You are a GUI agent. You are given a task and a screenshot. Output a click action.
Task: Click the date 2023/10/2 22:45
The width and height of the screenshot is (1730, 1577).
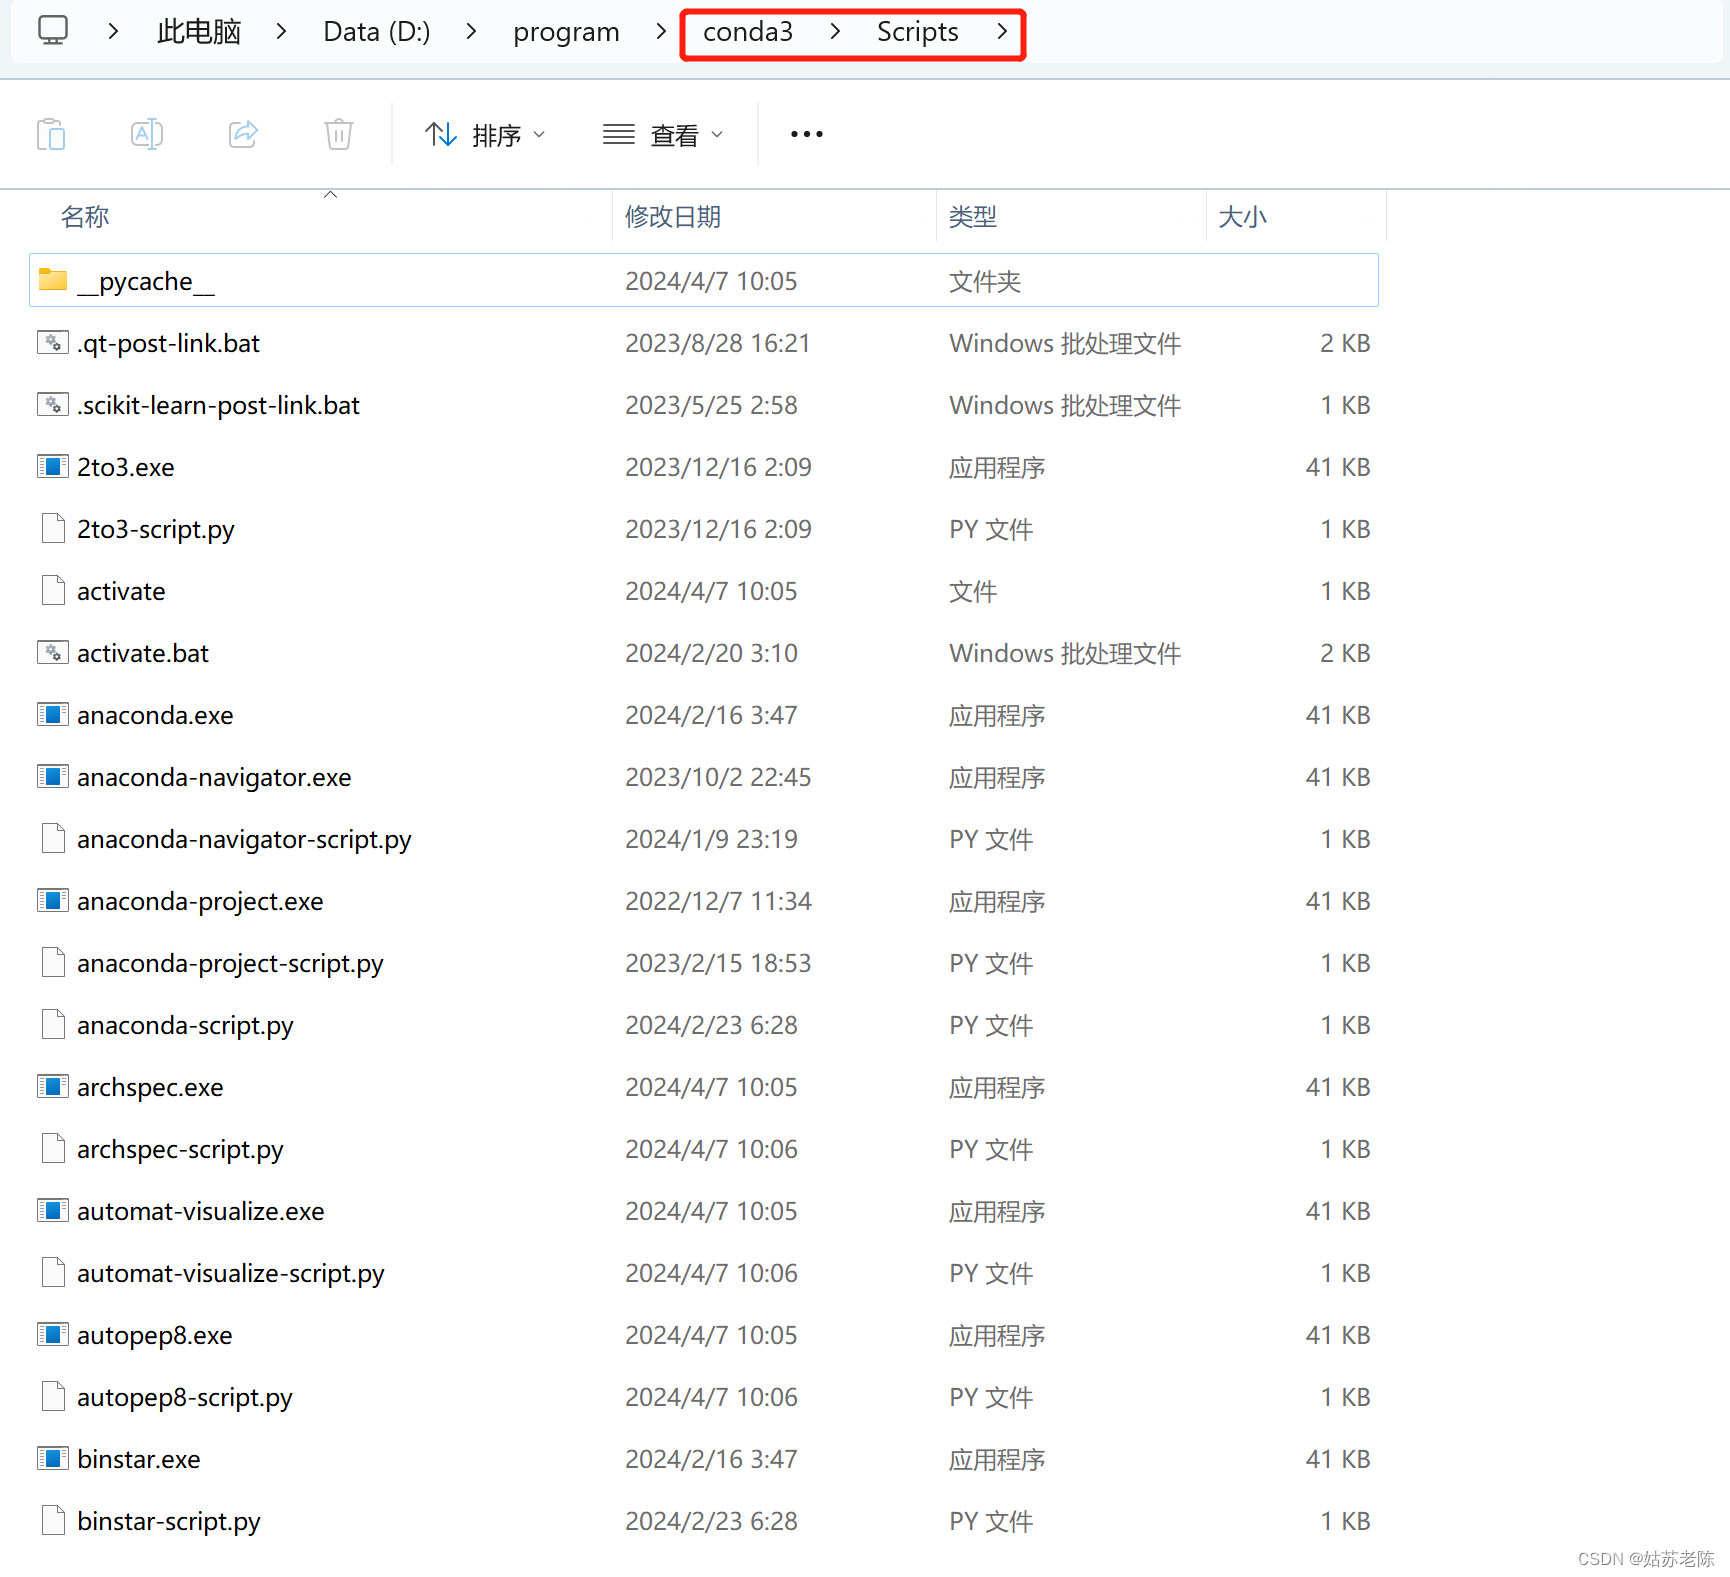tap(718, 777)
